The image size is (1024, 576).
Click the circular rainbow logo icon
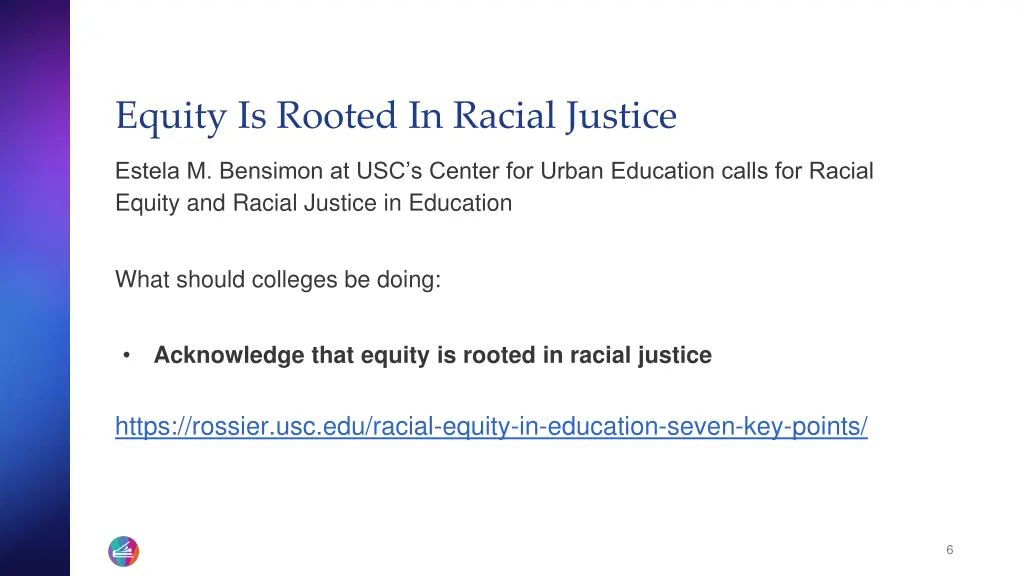pos(123,550)
